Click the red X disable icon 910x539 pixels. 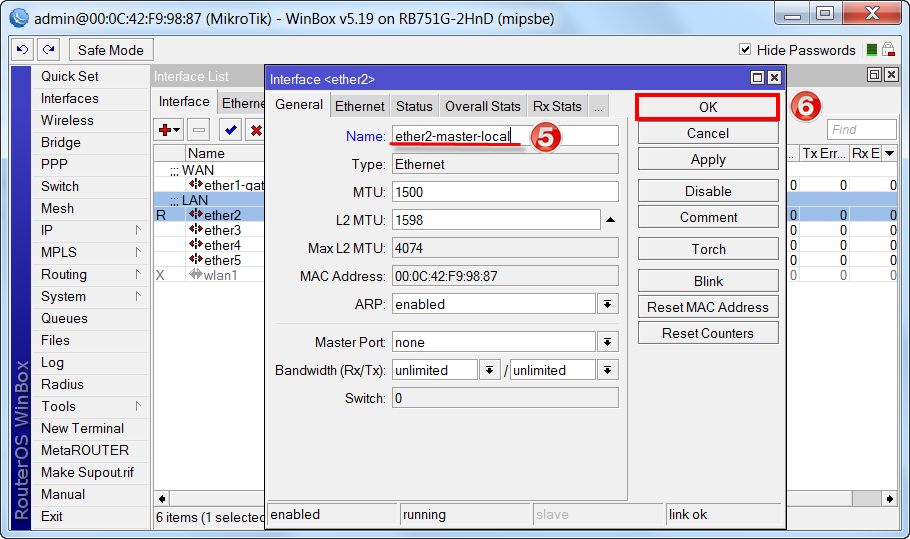point(255,130)
